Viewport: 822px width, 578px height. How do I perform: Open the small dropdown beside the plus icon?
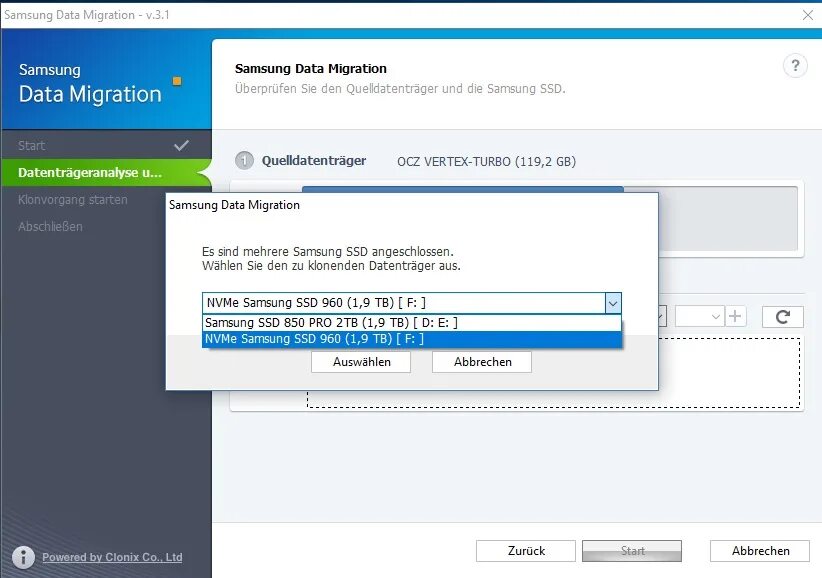tap(699, 316)
